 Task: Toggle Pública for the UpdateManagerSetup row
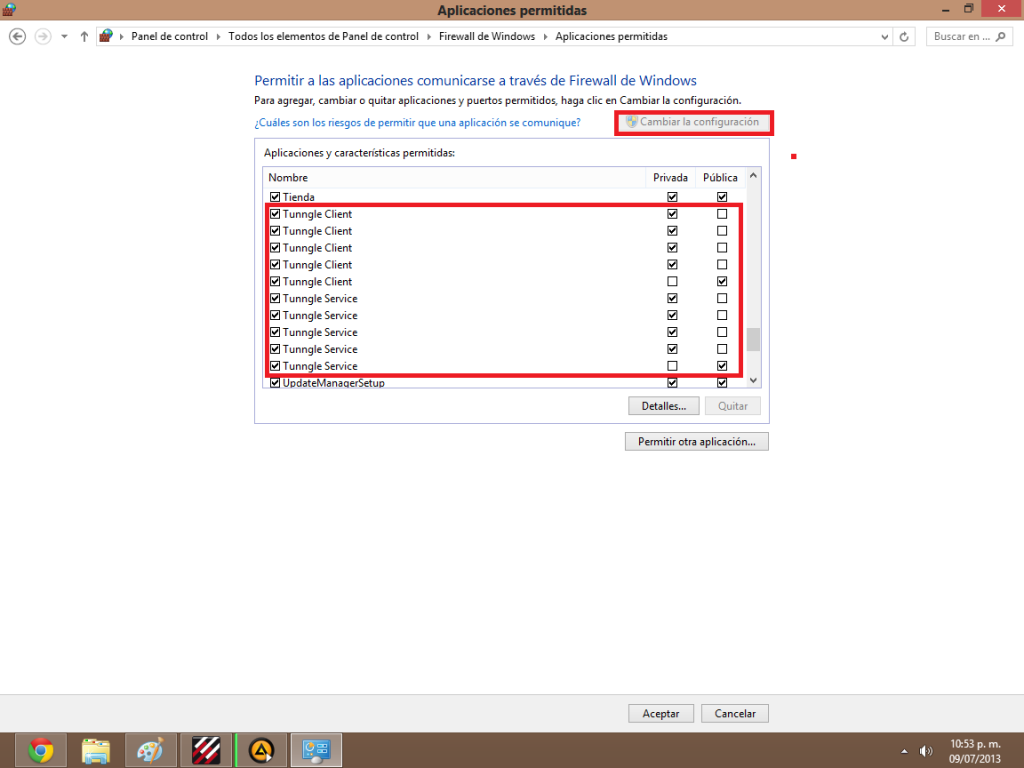click(722, 383)
